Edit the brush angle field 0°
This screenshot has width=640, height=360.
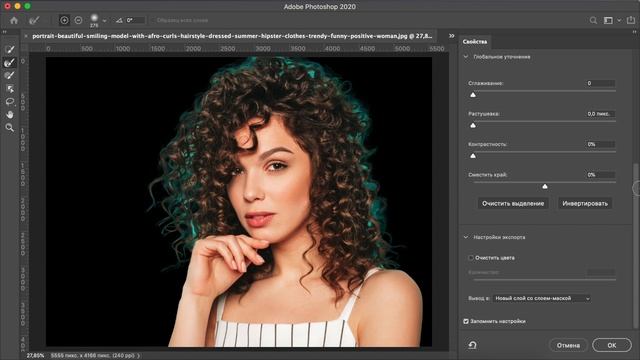pyautogui.click(x=135, y=20)
